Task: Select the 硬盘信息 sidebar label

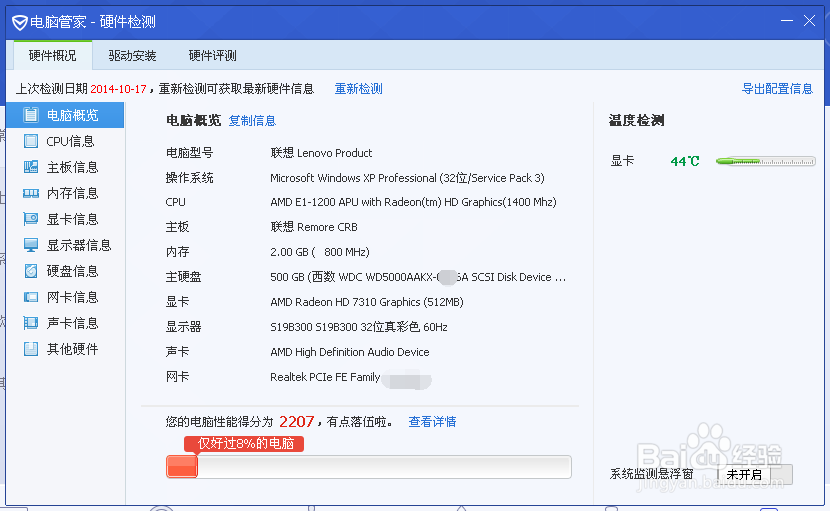Action: point(73,271)
